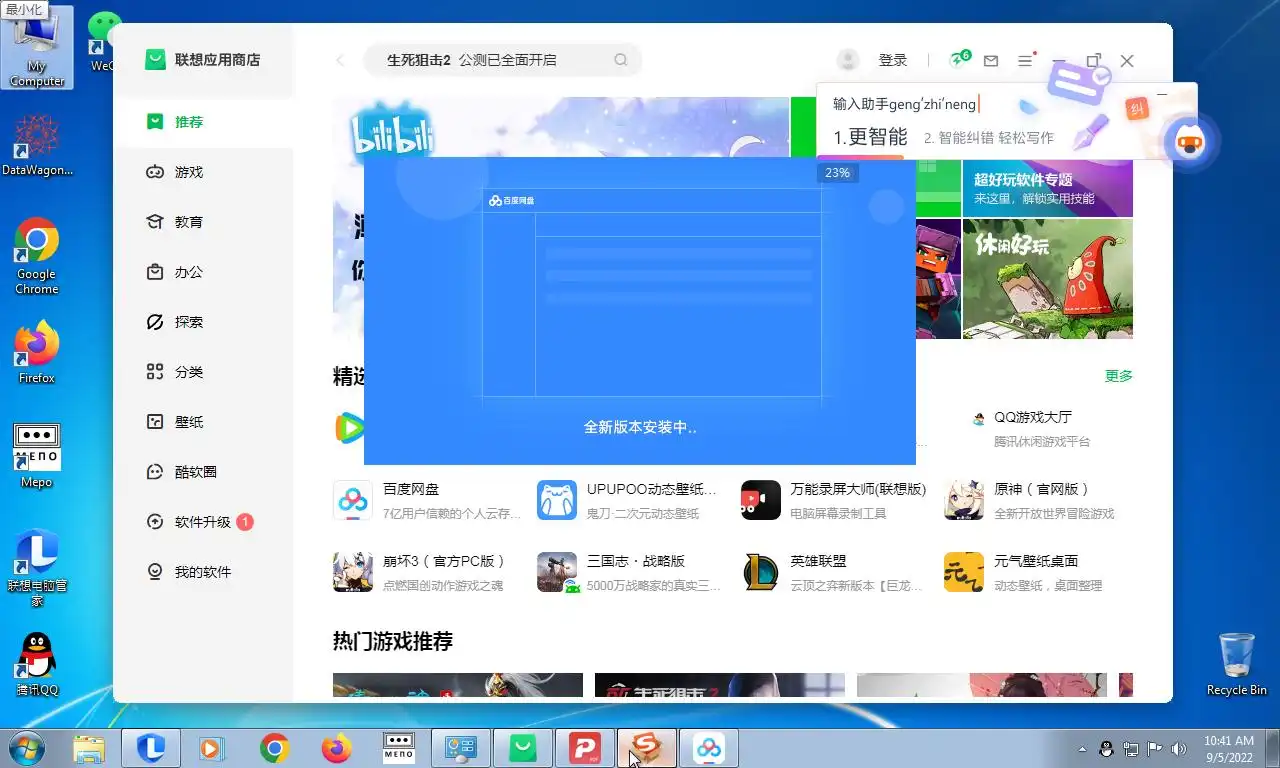Select candidate 2. 智能纠错 轻松写作

pos(989,138)
